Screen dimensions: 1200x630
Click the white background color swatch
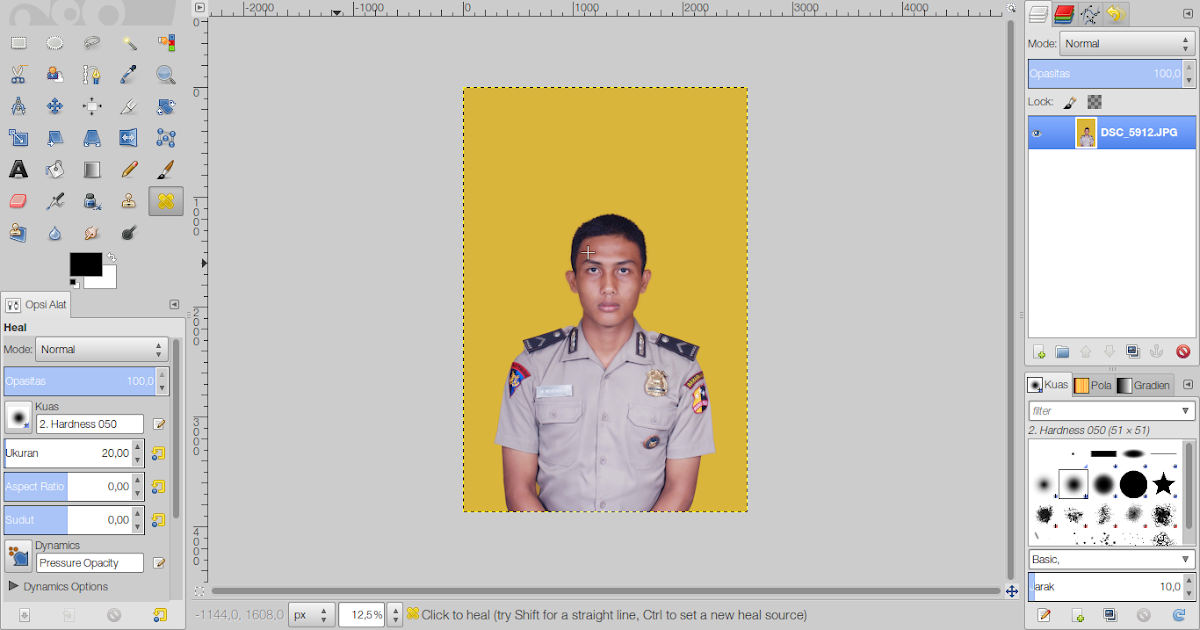106,278
